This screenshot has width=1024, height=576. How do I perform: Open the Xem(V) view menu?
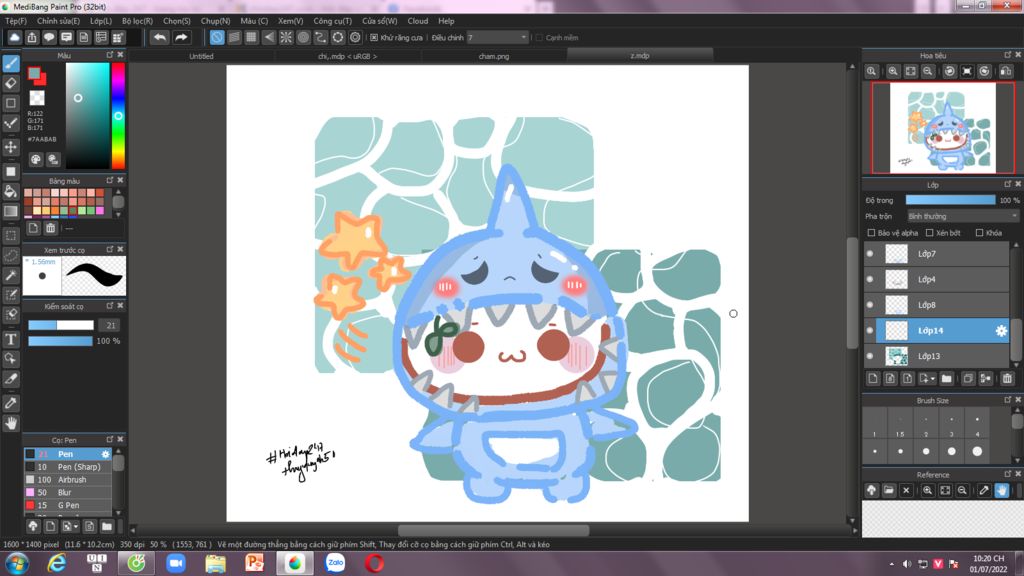[x=290, y=21]
